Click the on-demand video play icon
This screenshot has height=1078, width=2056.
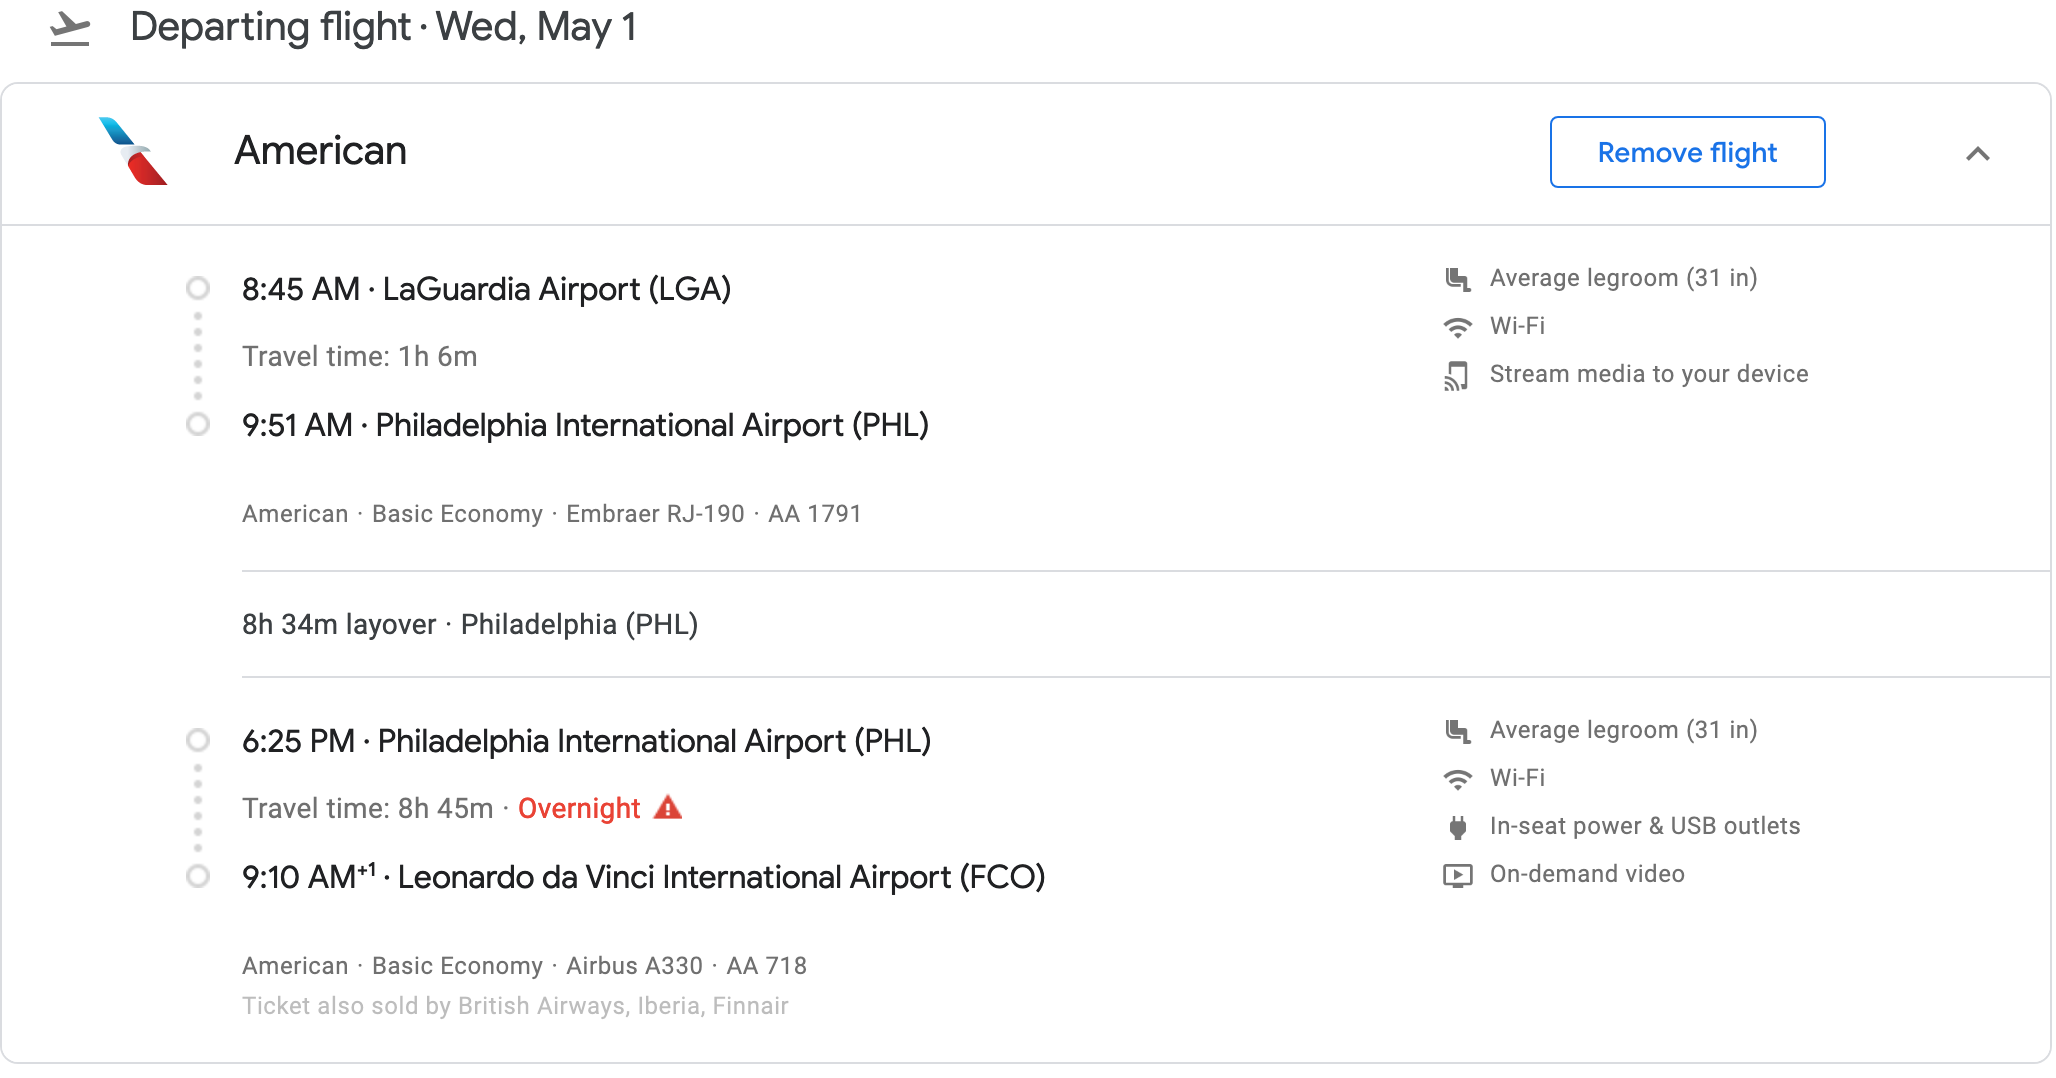click(x=1458, y=875)
